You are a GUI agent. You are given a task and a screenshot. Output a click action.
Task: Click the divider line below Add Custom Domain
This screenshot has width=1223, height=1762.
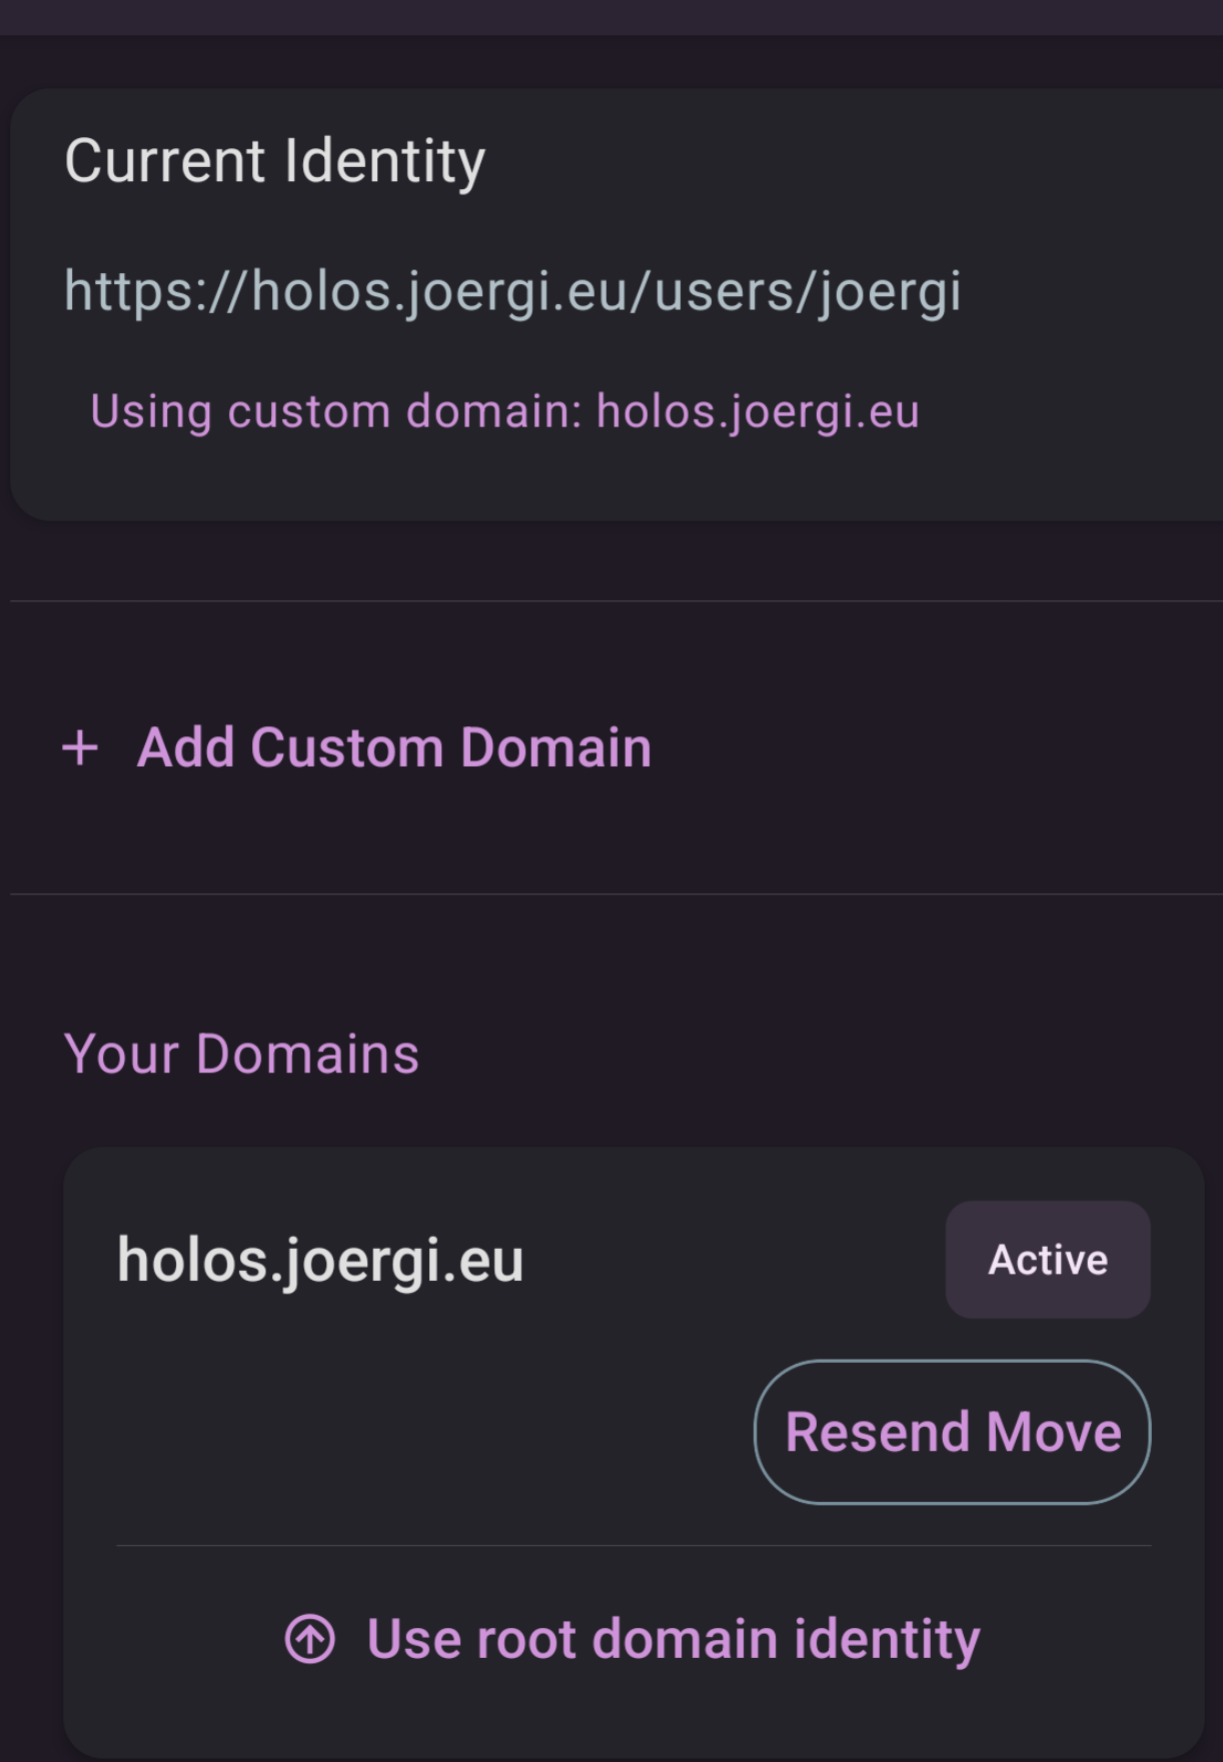click(x=616, y=894)
